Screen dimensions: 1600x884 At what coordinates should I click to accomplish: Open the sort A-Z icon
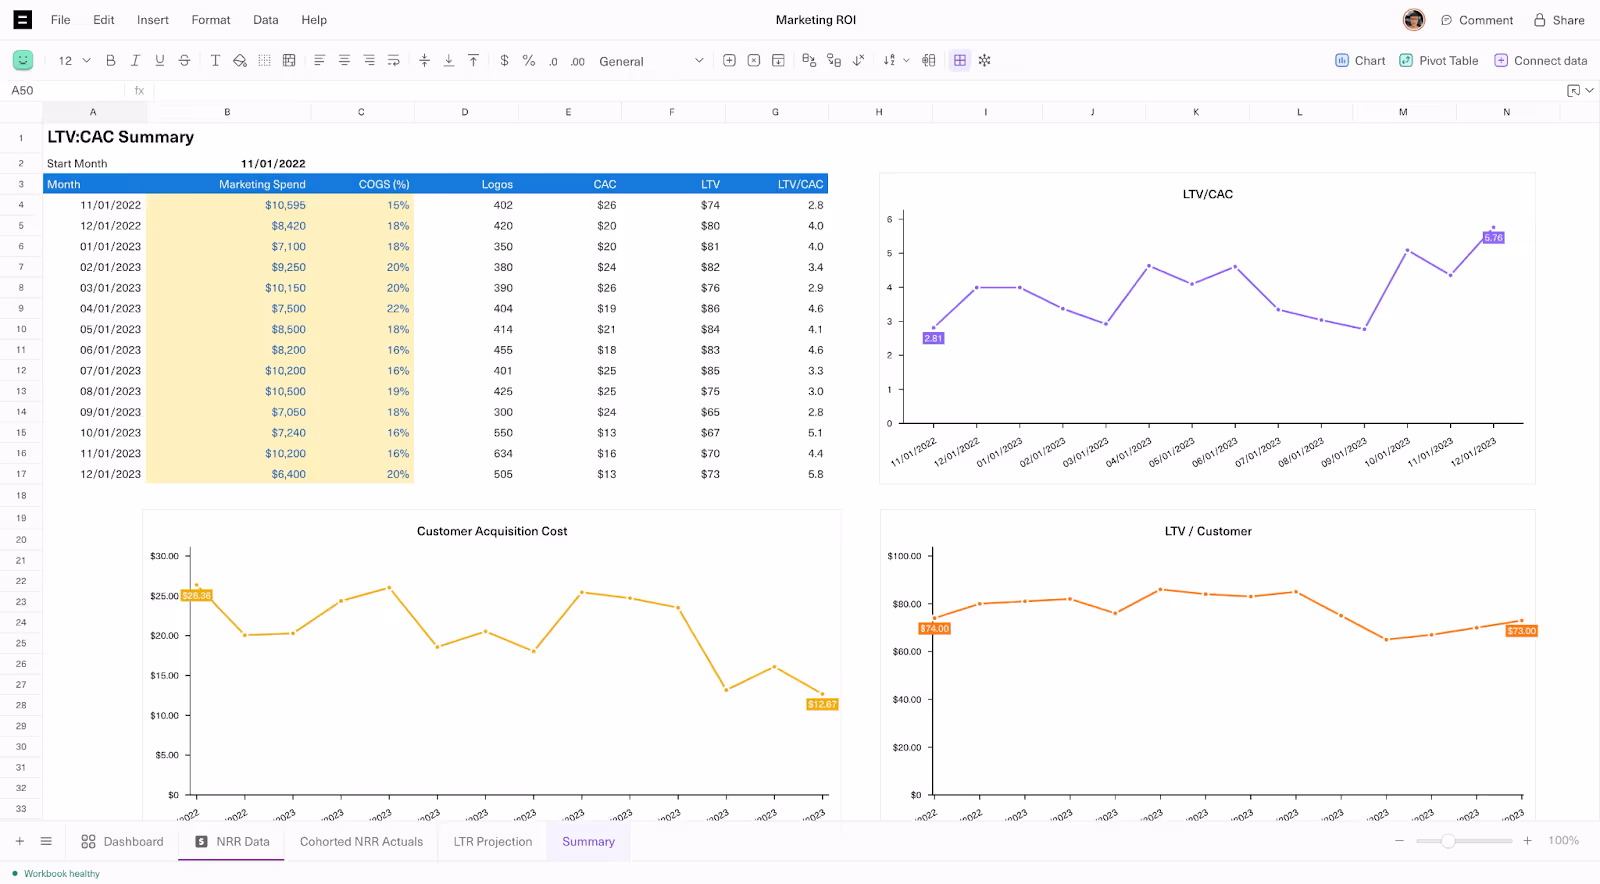(889, 61)
